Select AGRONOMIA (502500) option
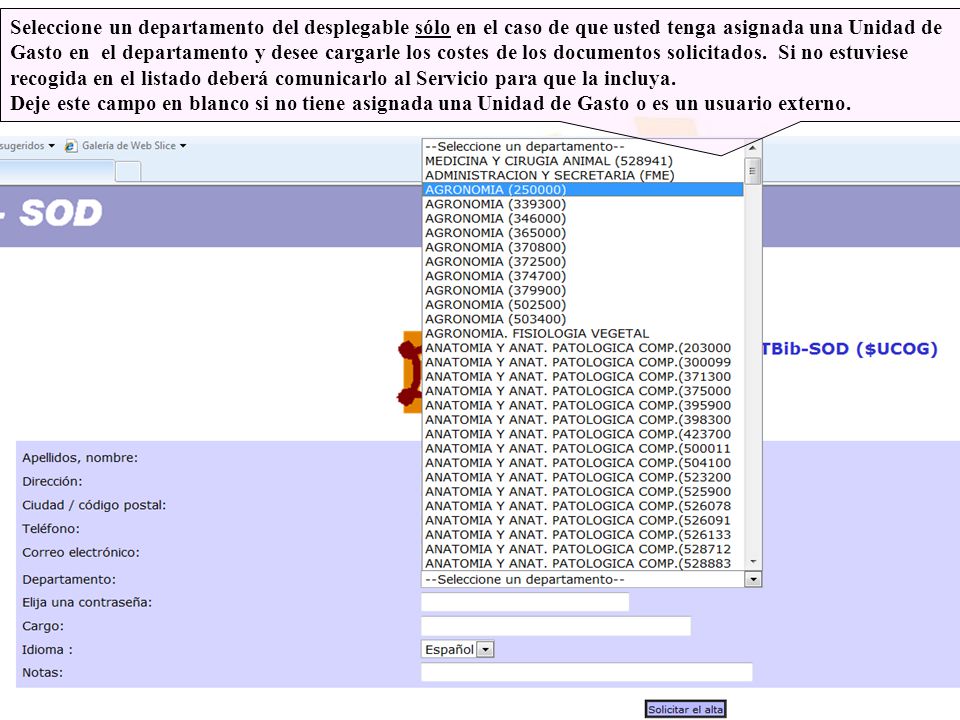This screenshot has width=960, height=720. click(x=583, y=305)
